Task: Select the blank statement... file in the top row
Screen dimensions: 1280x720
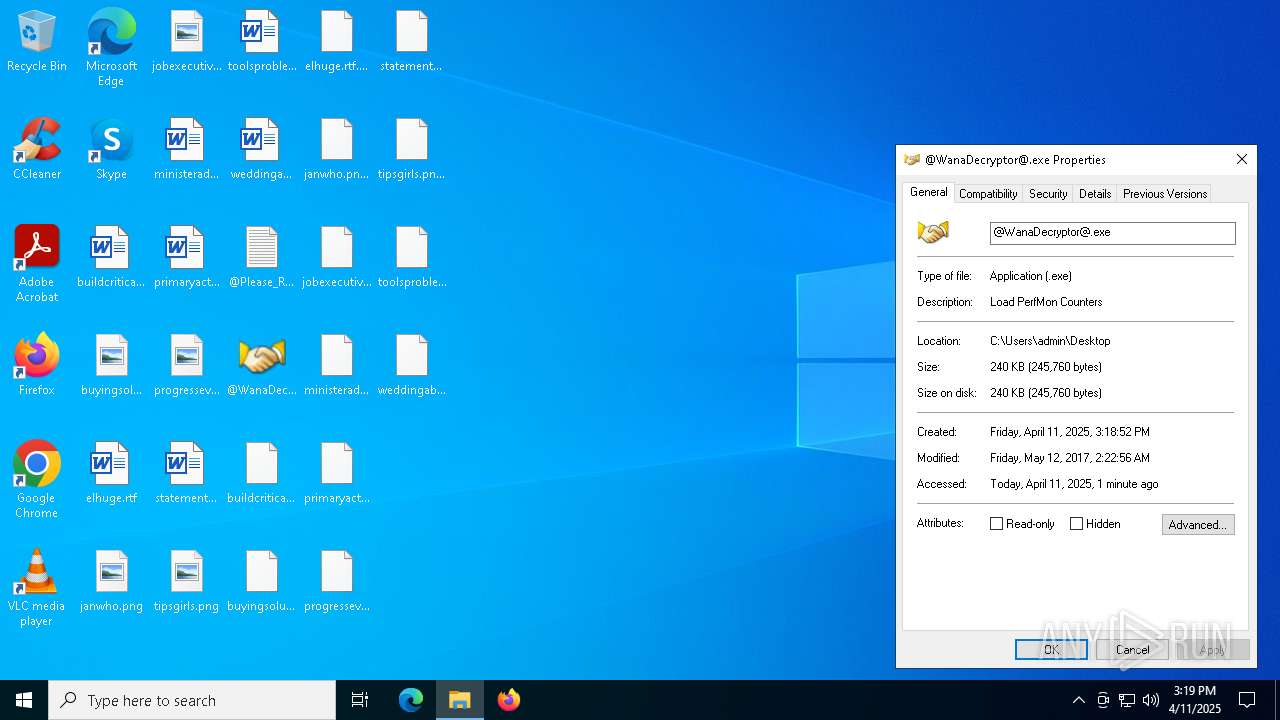Action: 412,42
